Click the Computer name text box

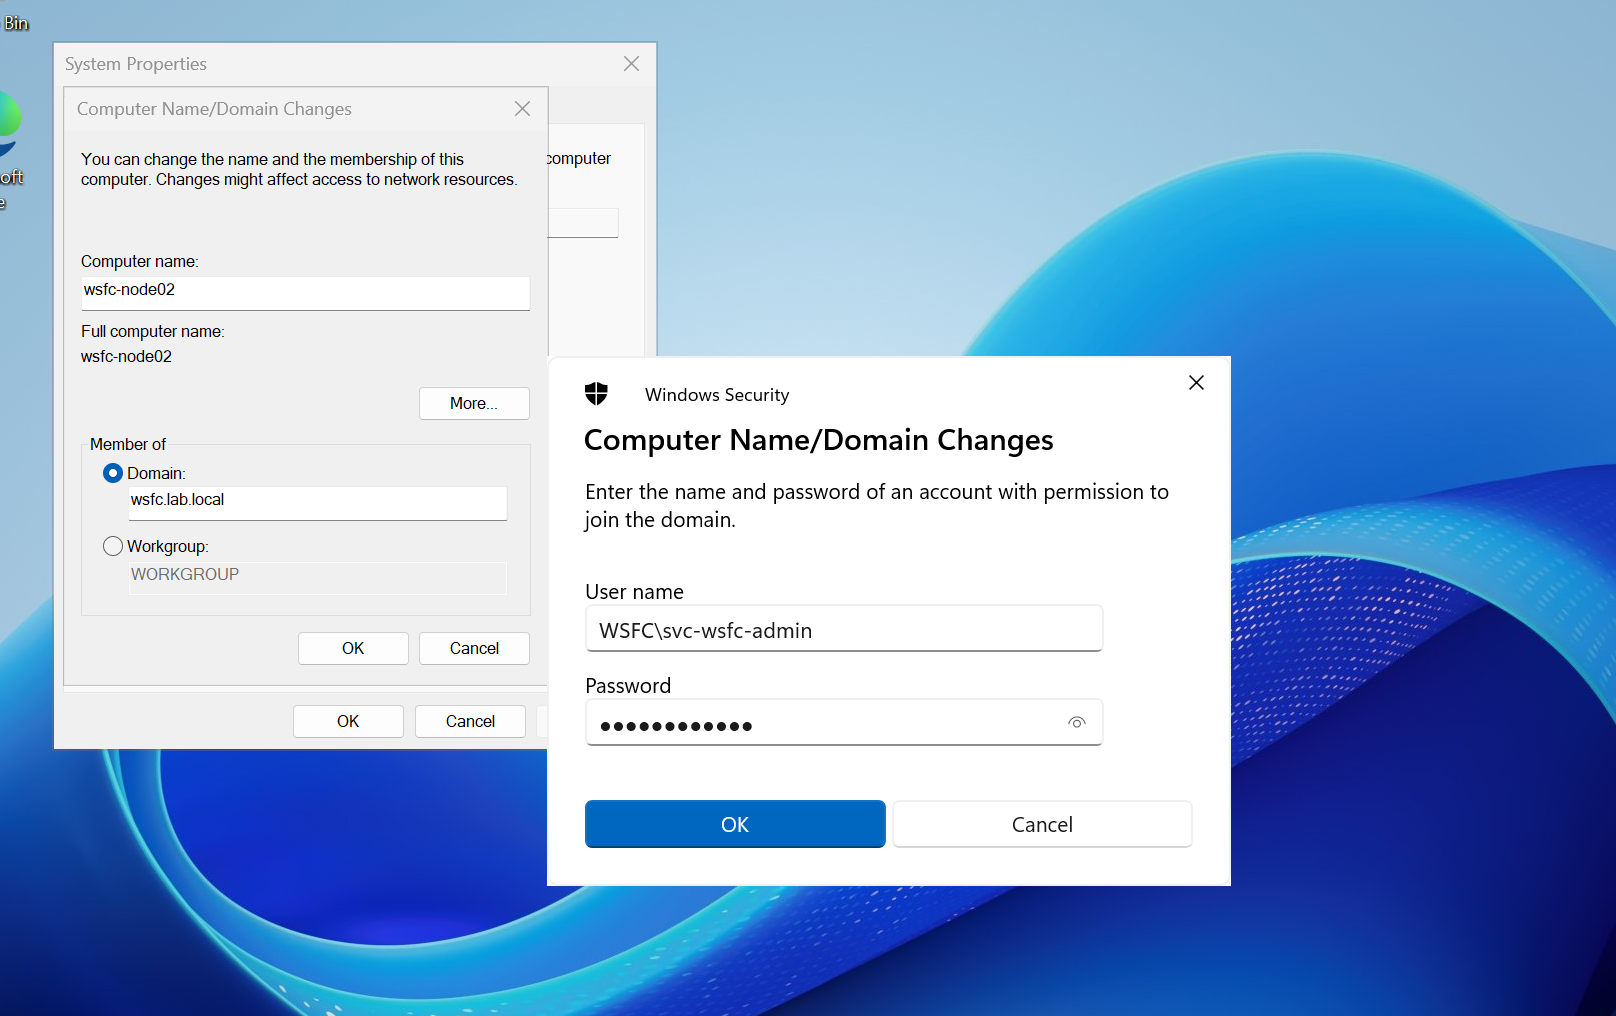(x=305, y=293)
